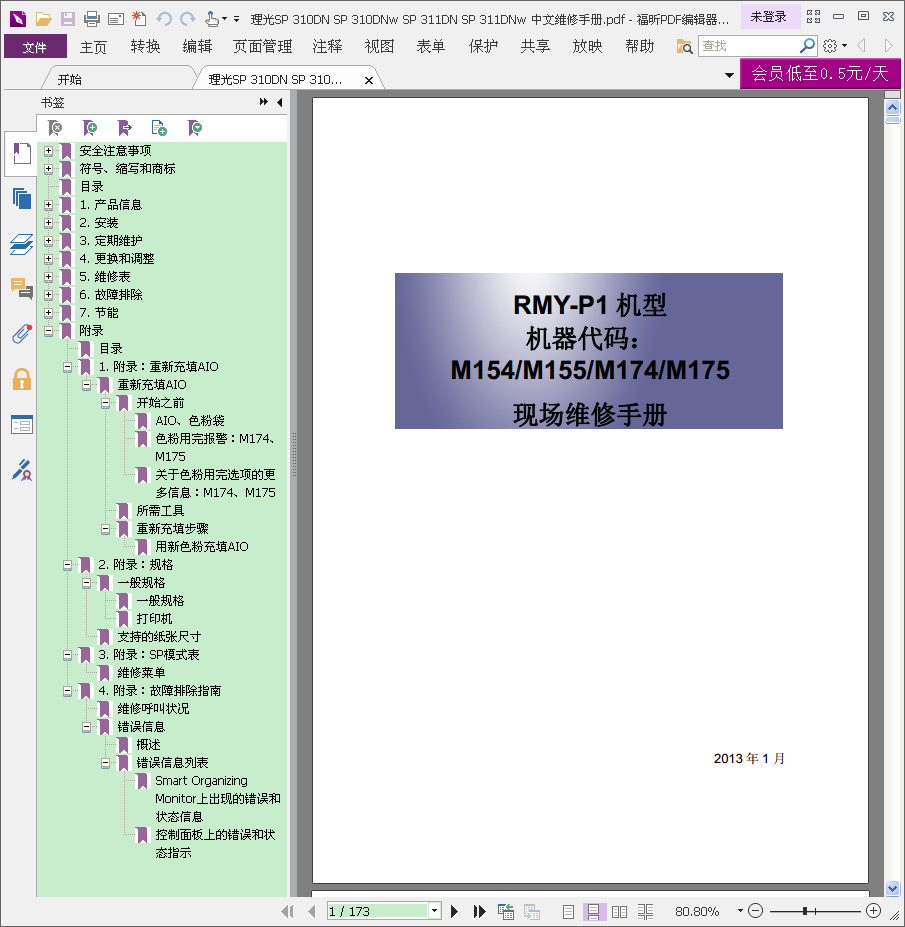Open the quick access toolbar customize arrow
This screenshot has height=927, width=905.
(236, 19)
